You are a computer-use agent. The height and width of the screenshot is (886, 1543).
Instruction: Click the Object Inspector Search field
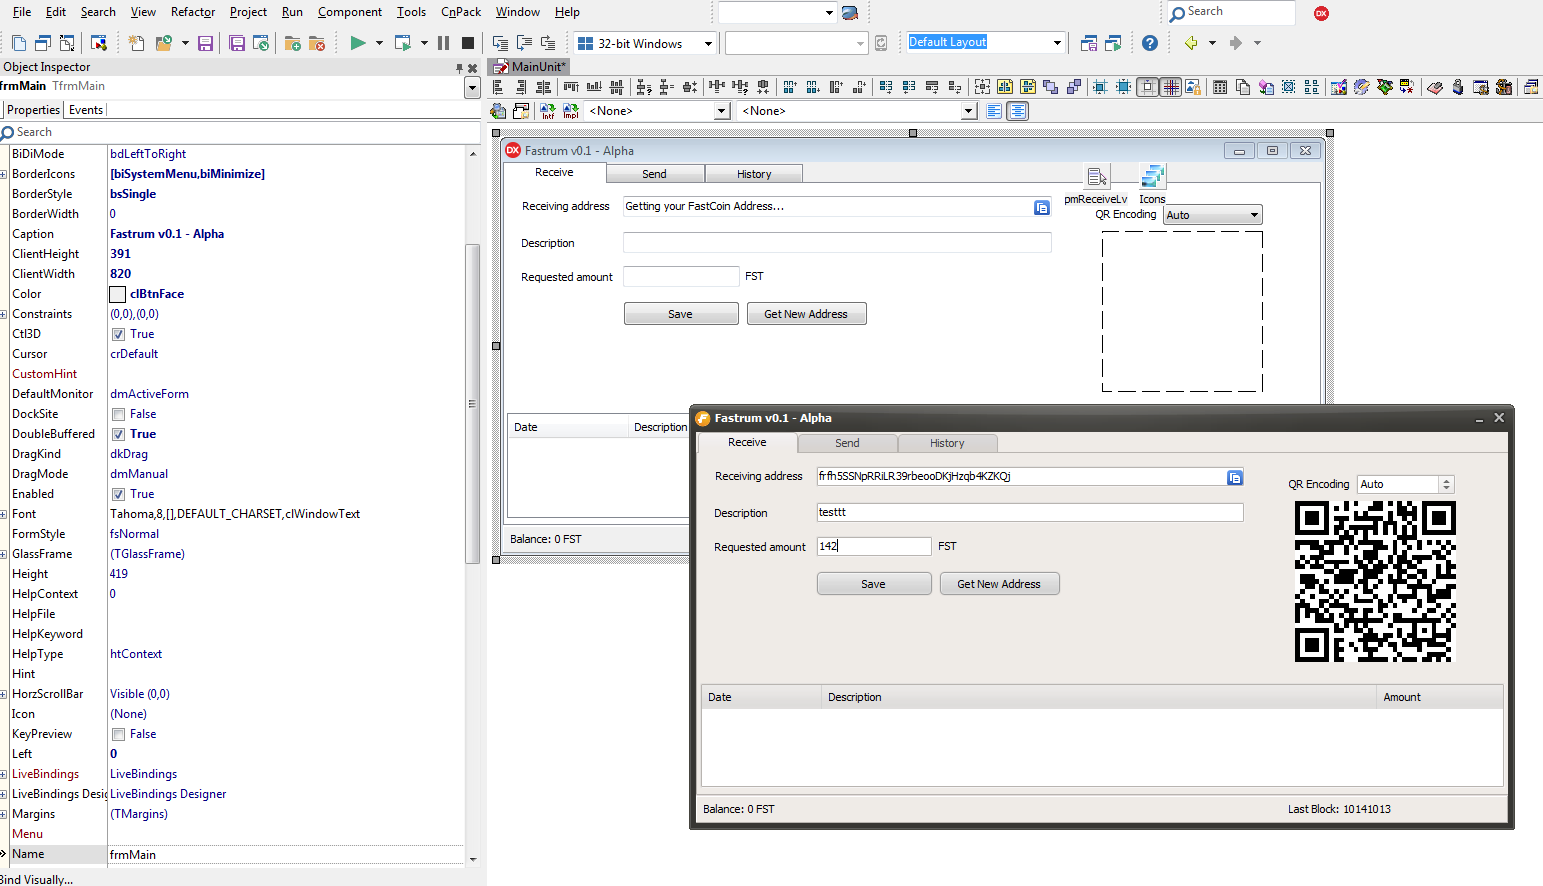click(240, 132)
